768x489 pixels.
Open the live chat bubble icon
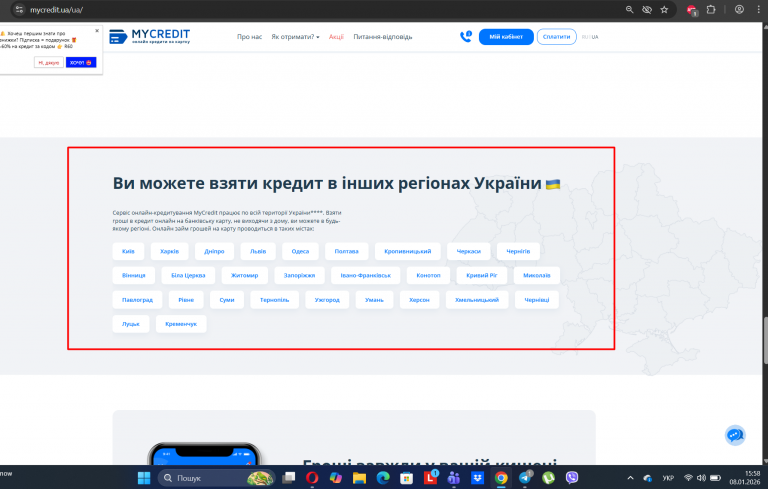(x=735, y=435)
